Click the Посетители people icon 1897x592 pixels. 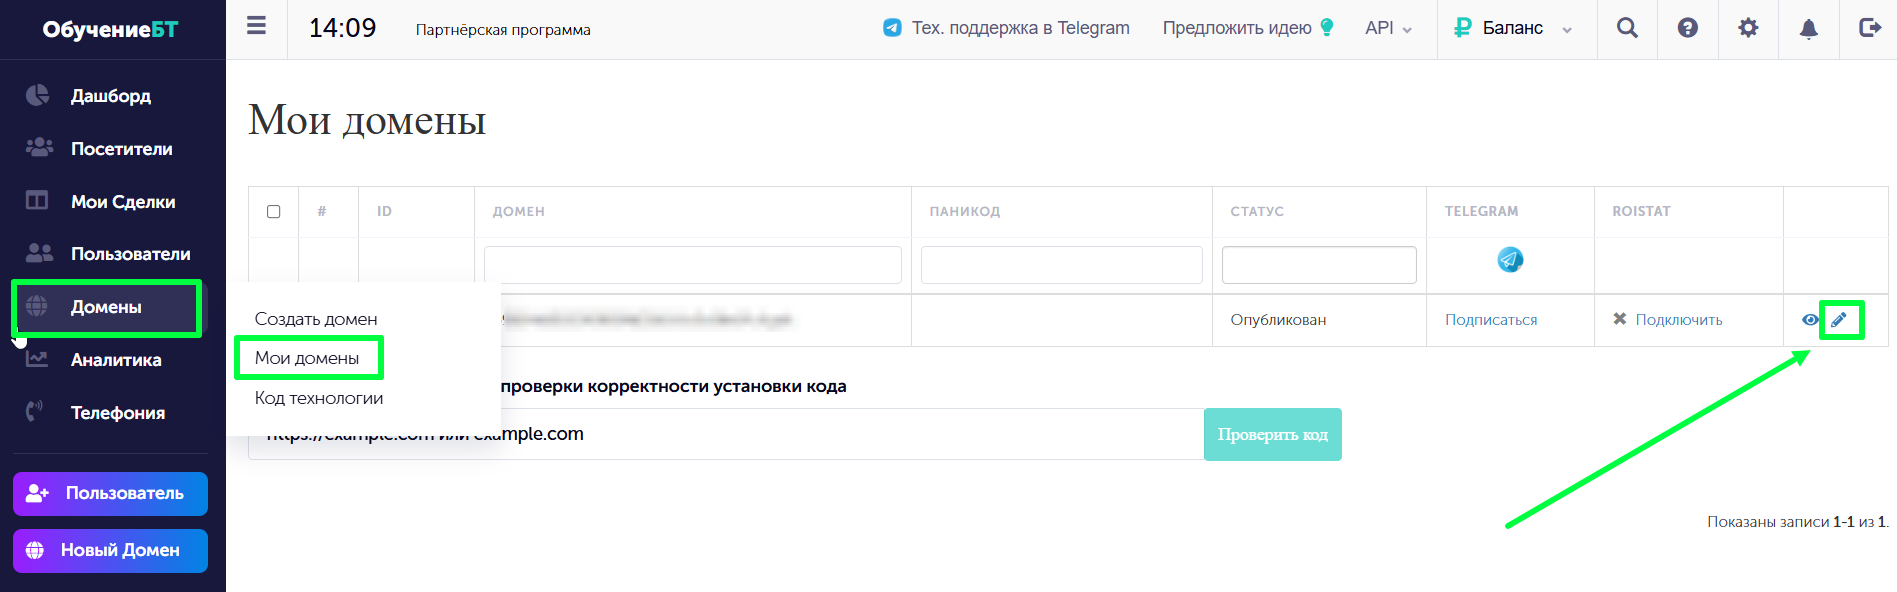pyautogui.click(x=39, y=147)
